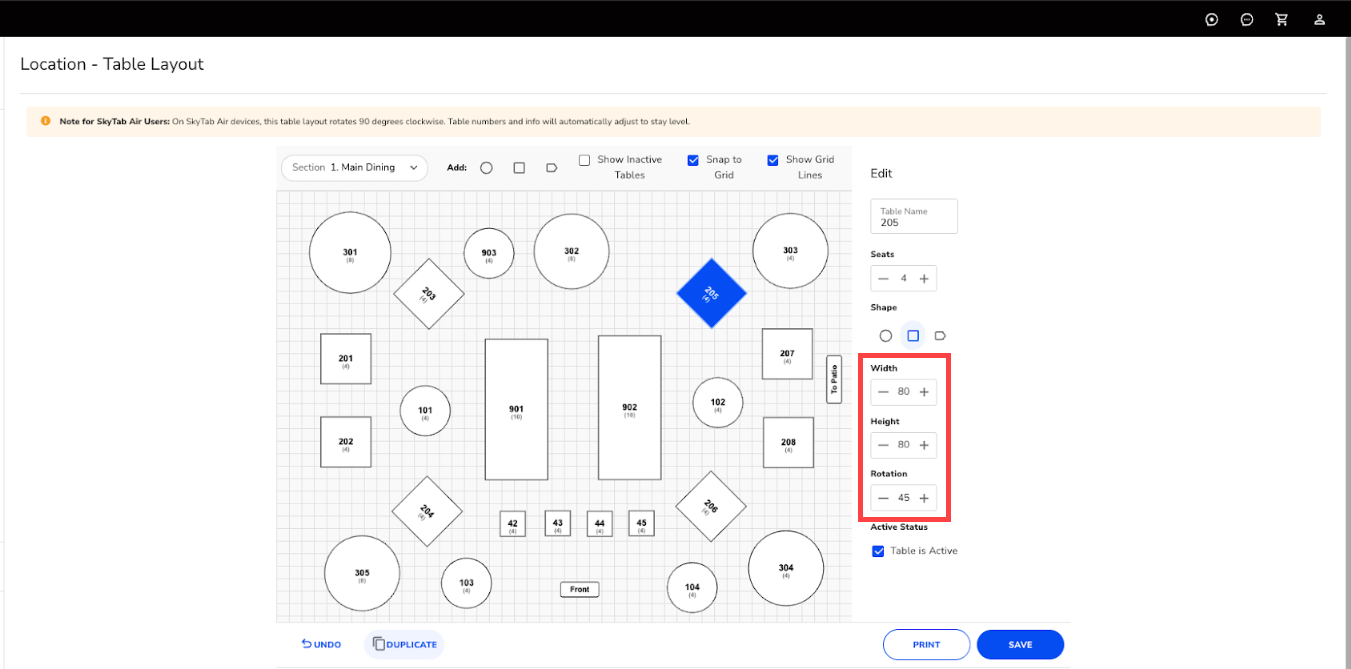The height and width of the screenshot is (669, 1351).
Task: Open the Section Main Dining dropdown
Action: point(354,168)
